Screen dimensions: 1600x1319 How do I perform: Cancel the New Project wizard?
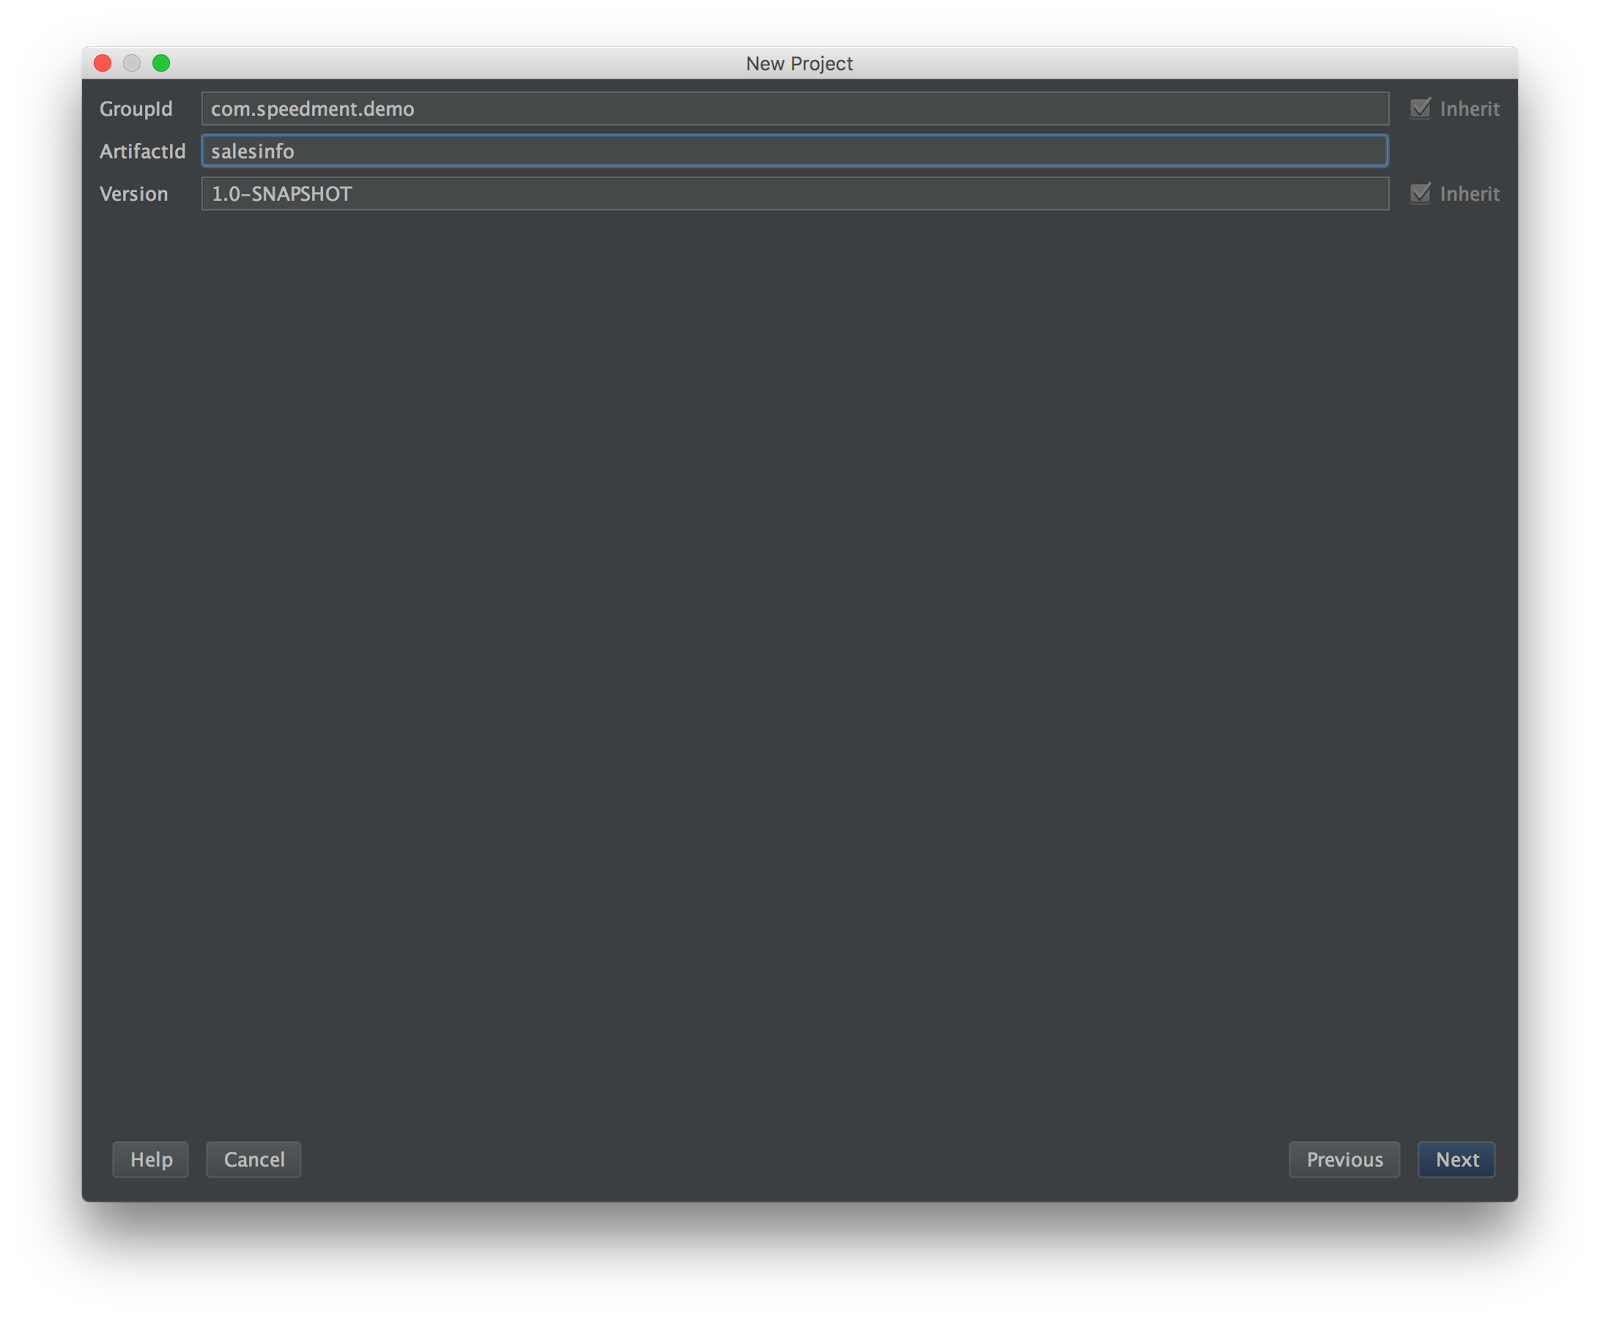click(254, 1160)
